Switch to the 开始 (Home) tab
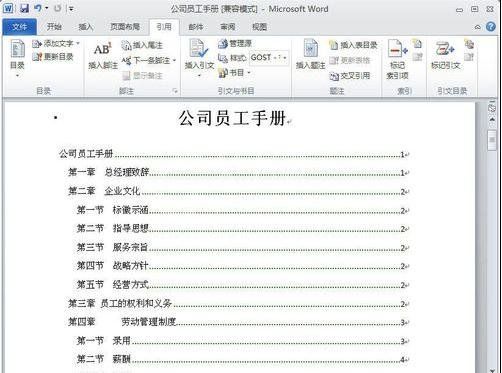This screenshot has height=373, width=502. point(54,27)
